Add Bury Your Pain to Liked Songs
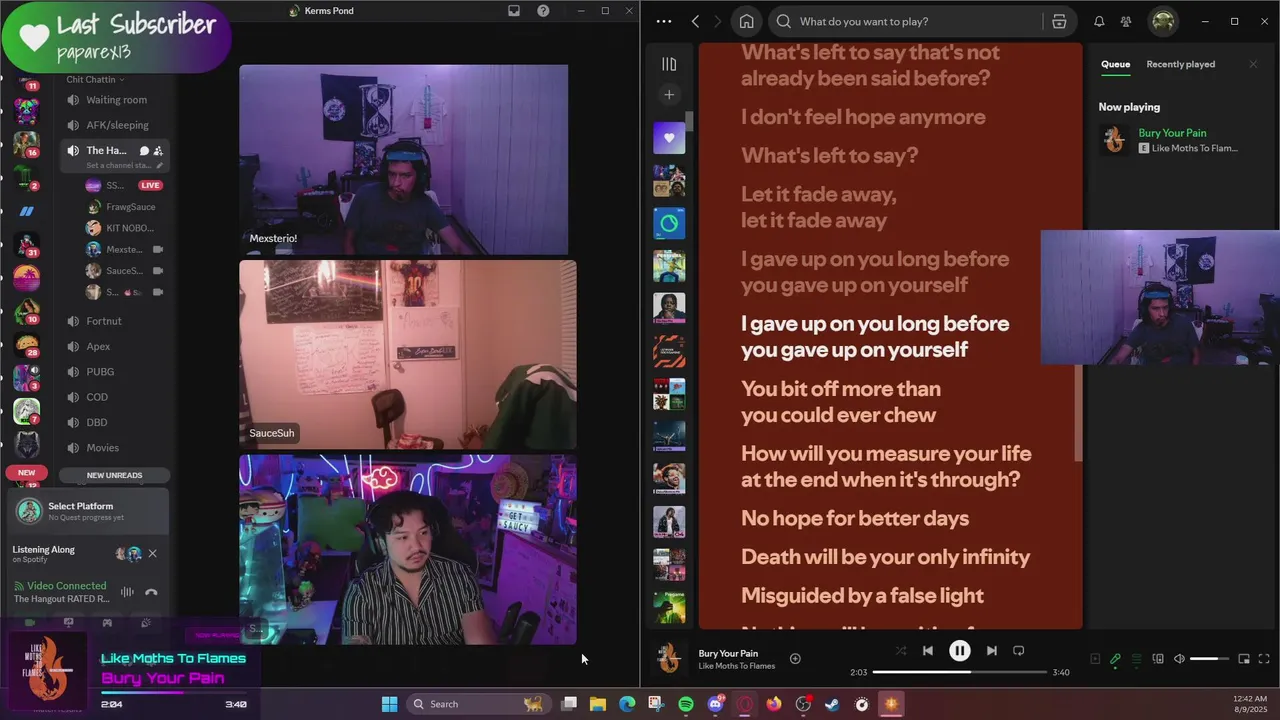This screenshot has width=1280, height=720. (x=795, y=658)
